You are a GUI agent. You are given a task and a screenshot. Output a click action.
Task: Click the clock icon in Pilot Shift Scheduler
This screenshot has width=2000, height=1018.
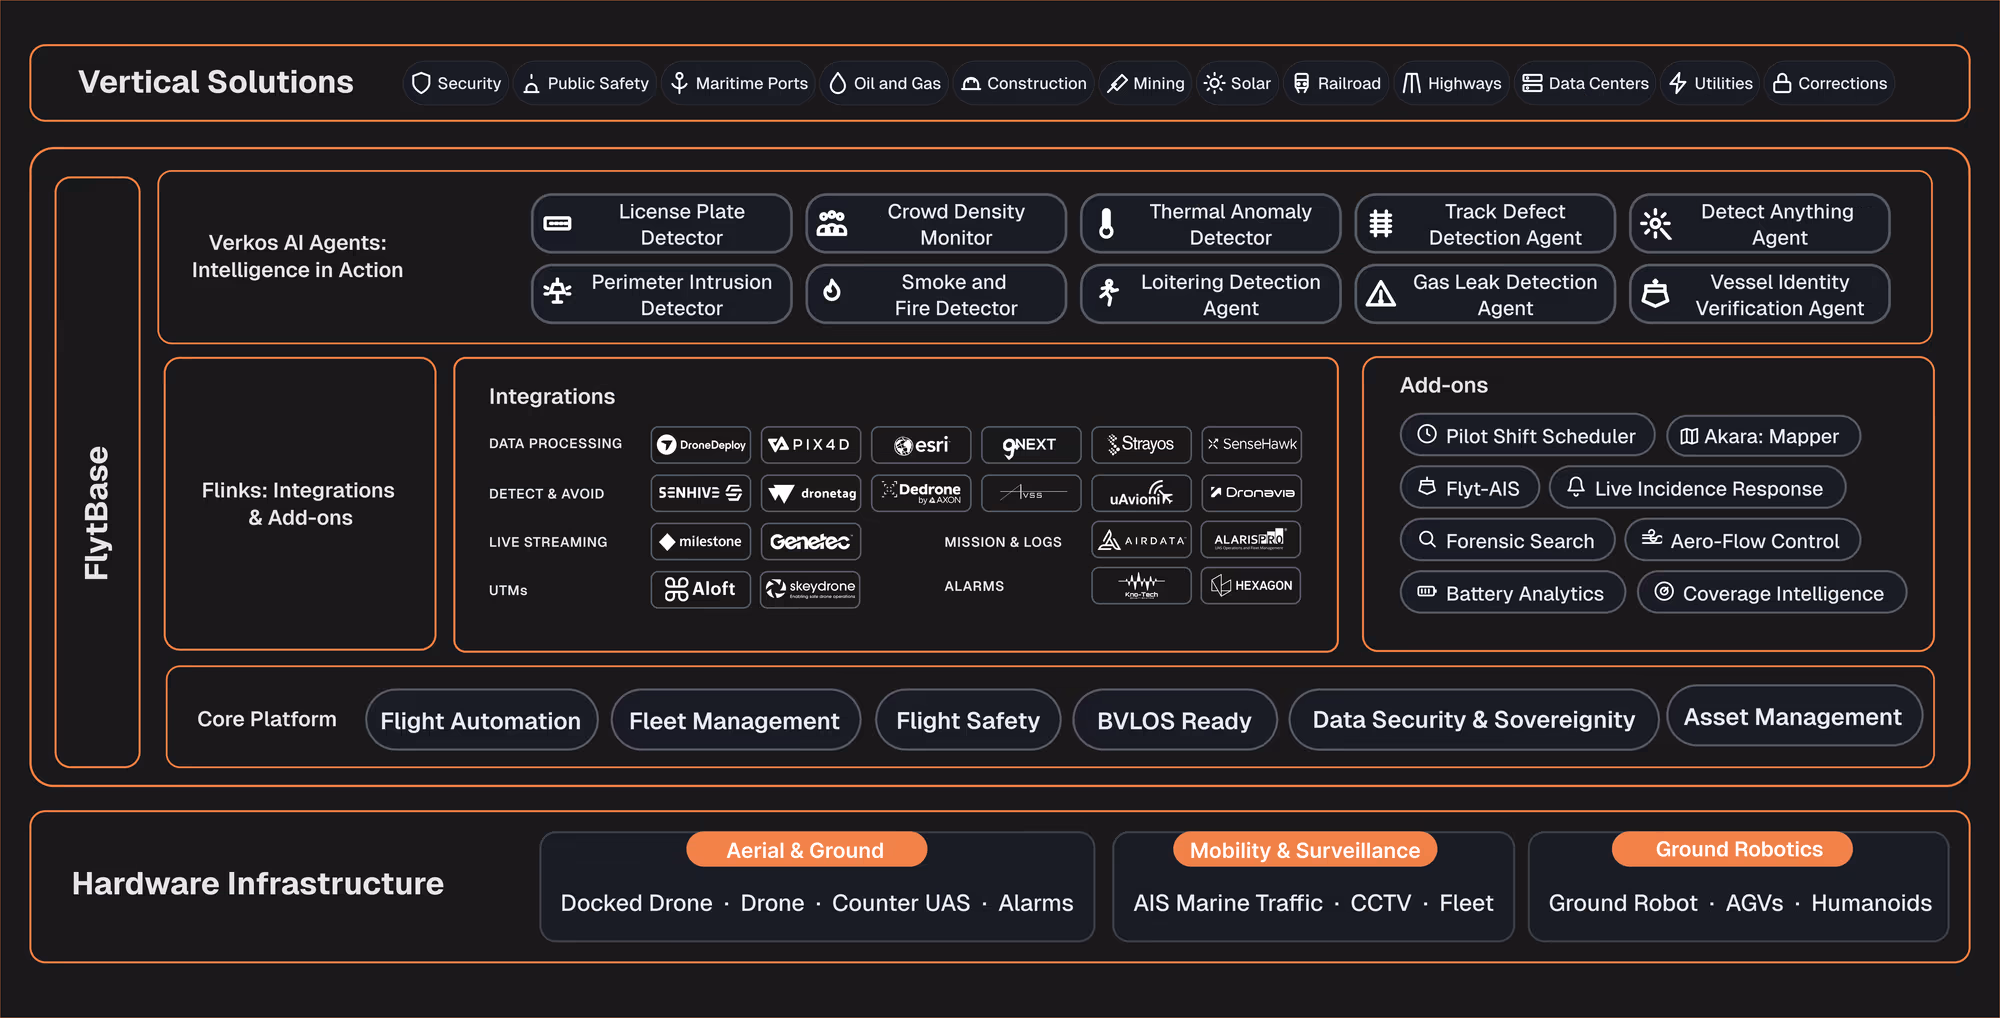pos(1427,434)
